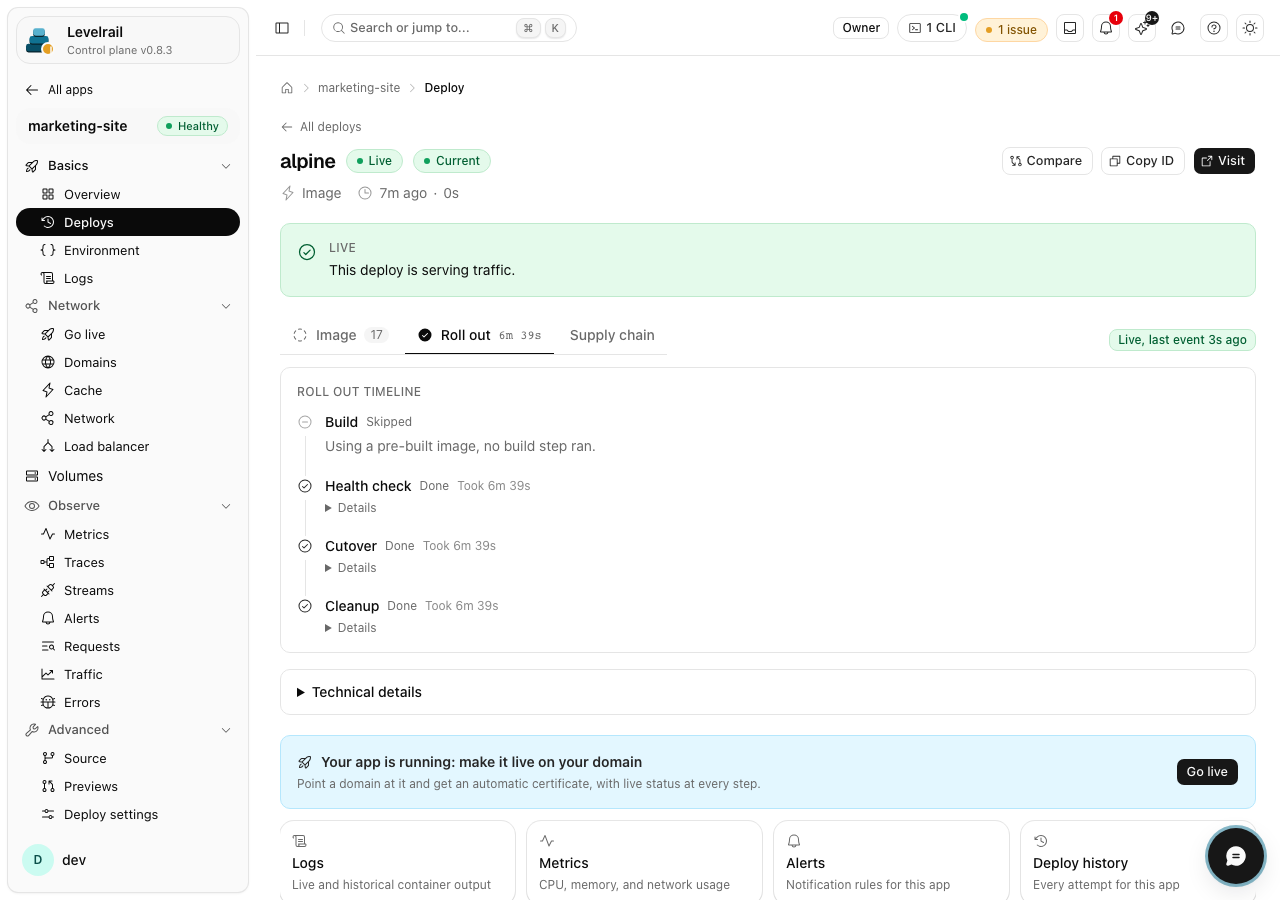Open the sparkle assistant icon
The image size is (1280, 900).
tap(1142, 28)
